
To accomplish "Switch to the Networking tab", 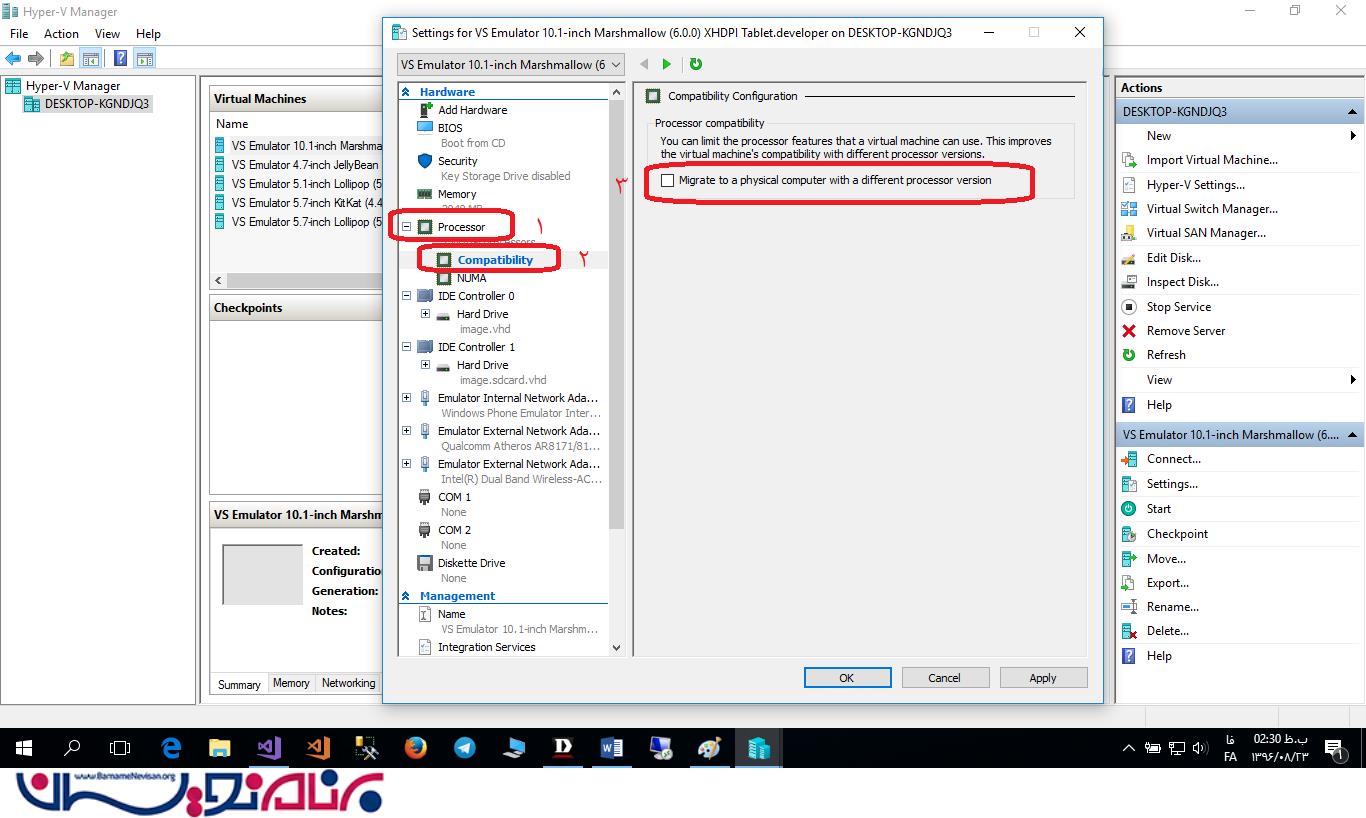I will click(x=348, y=683).
